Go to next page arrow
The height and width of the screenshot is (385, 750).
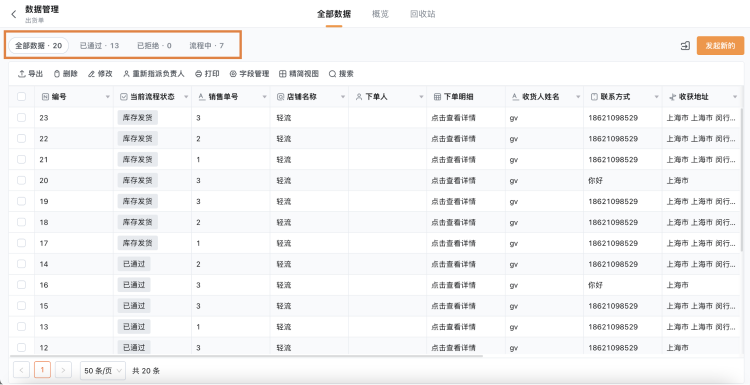tap(63, 370)
